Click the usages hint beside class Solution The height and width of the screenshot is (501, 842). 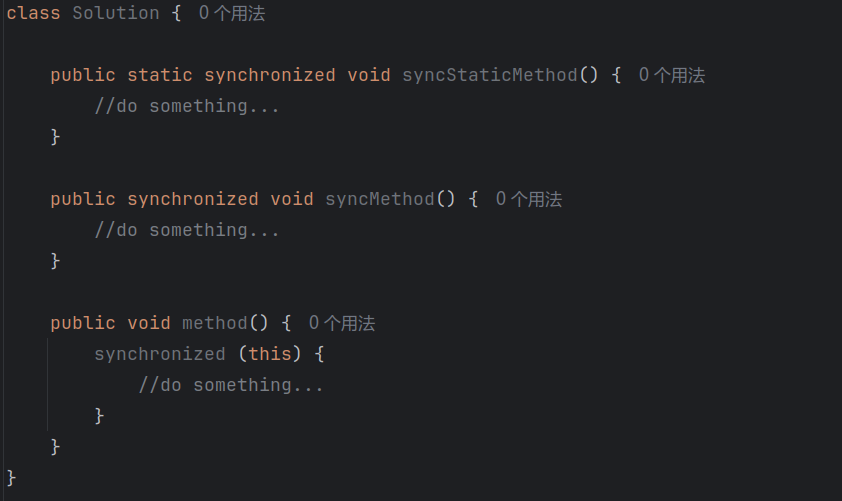click(232, 13)
